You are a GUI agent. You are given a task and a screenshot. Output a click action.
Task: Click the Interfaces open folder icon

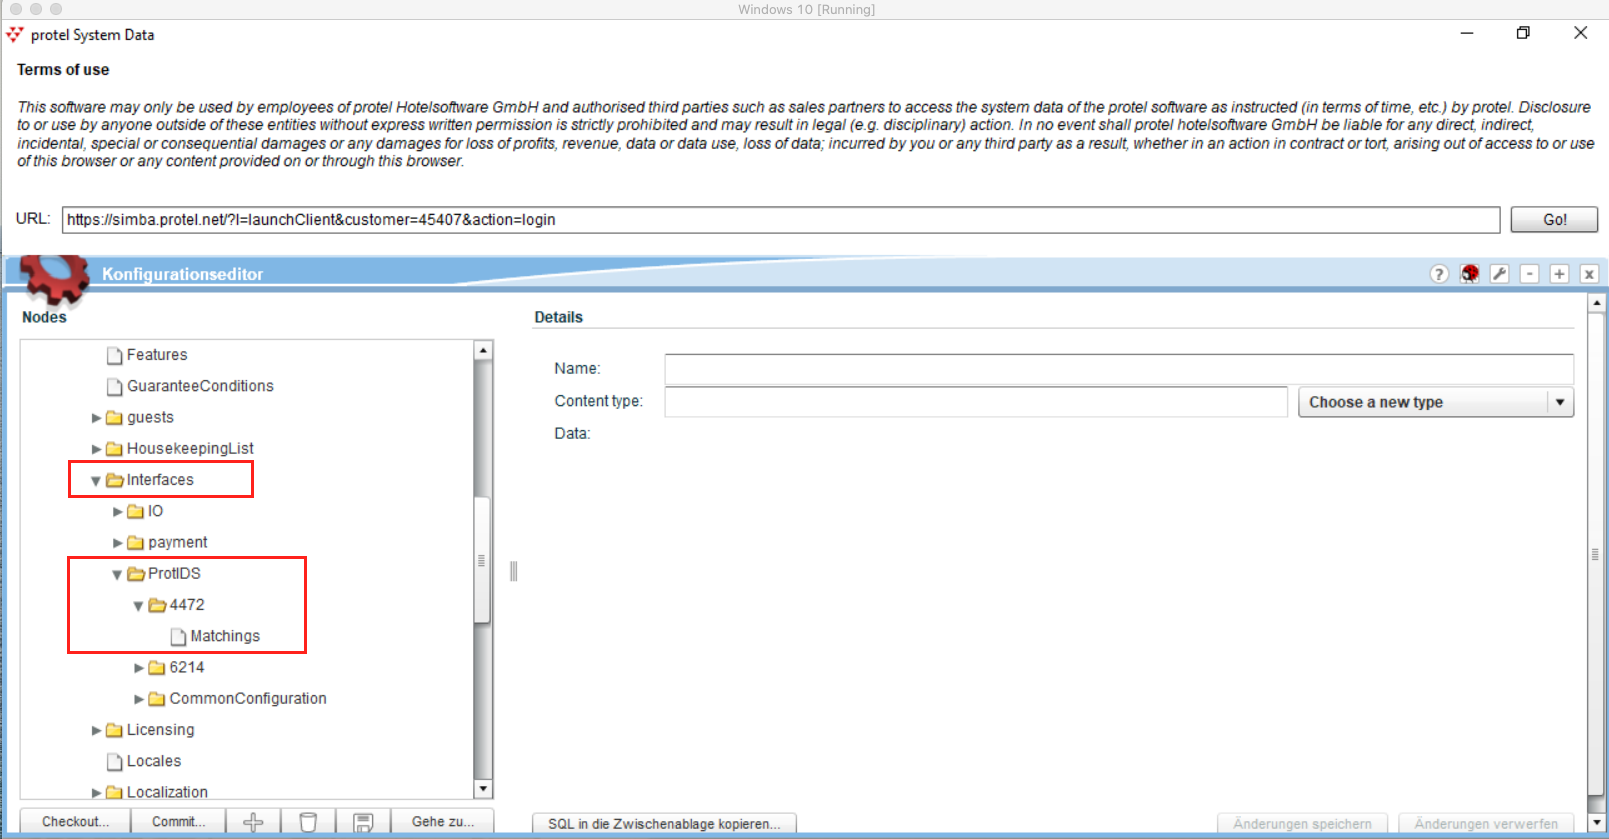pos(114,480)
